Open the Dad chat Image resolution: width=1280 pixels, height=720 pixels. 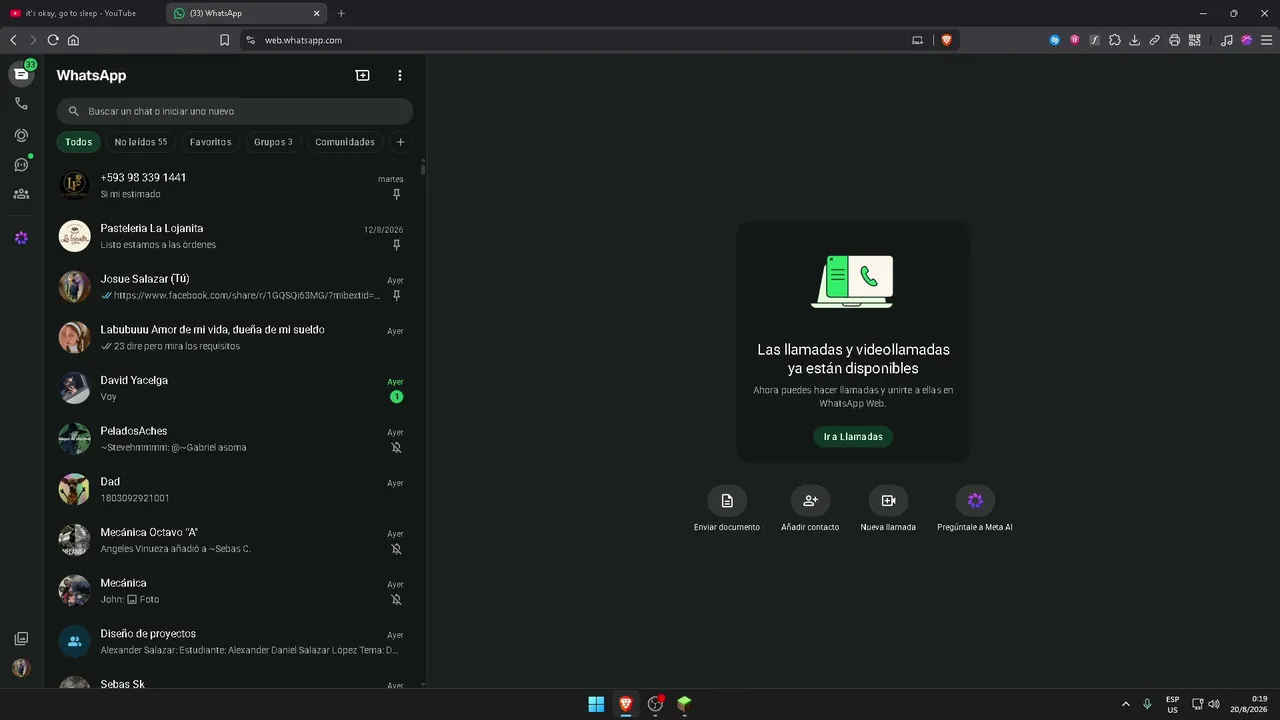(x=235, y=489)
